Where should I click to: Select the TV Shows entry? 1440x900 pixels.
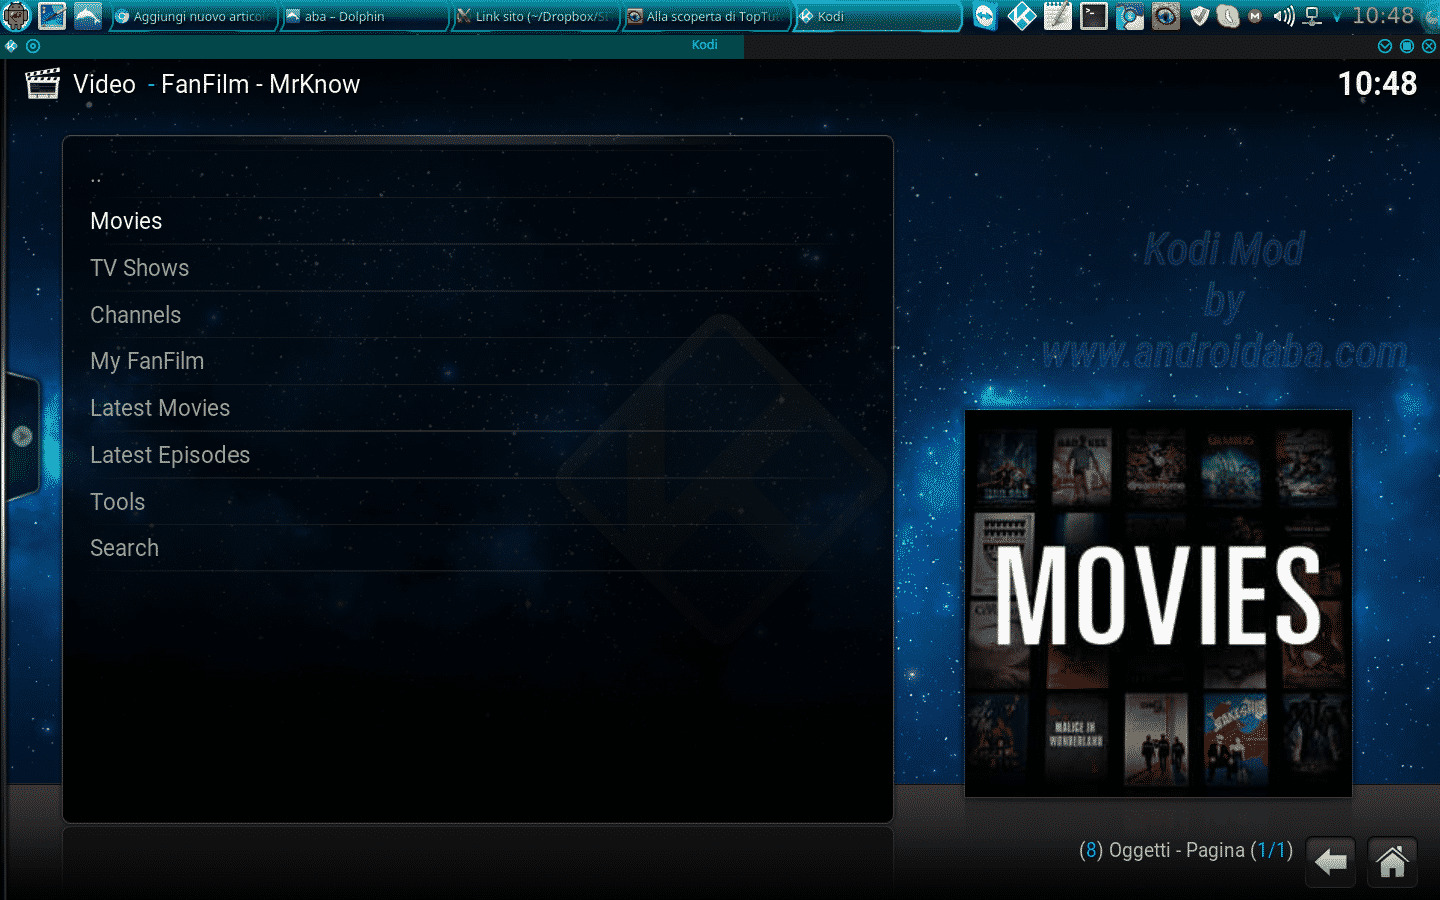coord(478,268)
